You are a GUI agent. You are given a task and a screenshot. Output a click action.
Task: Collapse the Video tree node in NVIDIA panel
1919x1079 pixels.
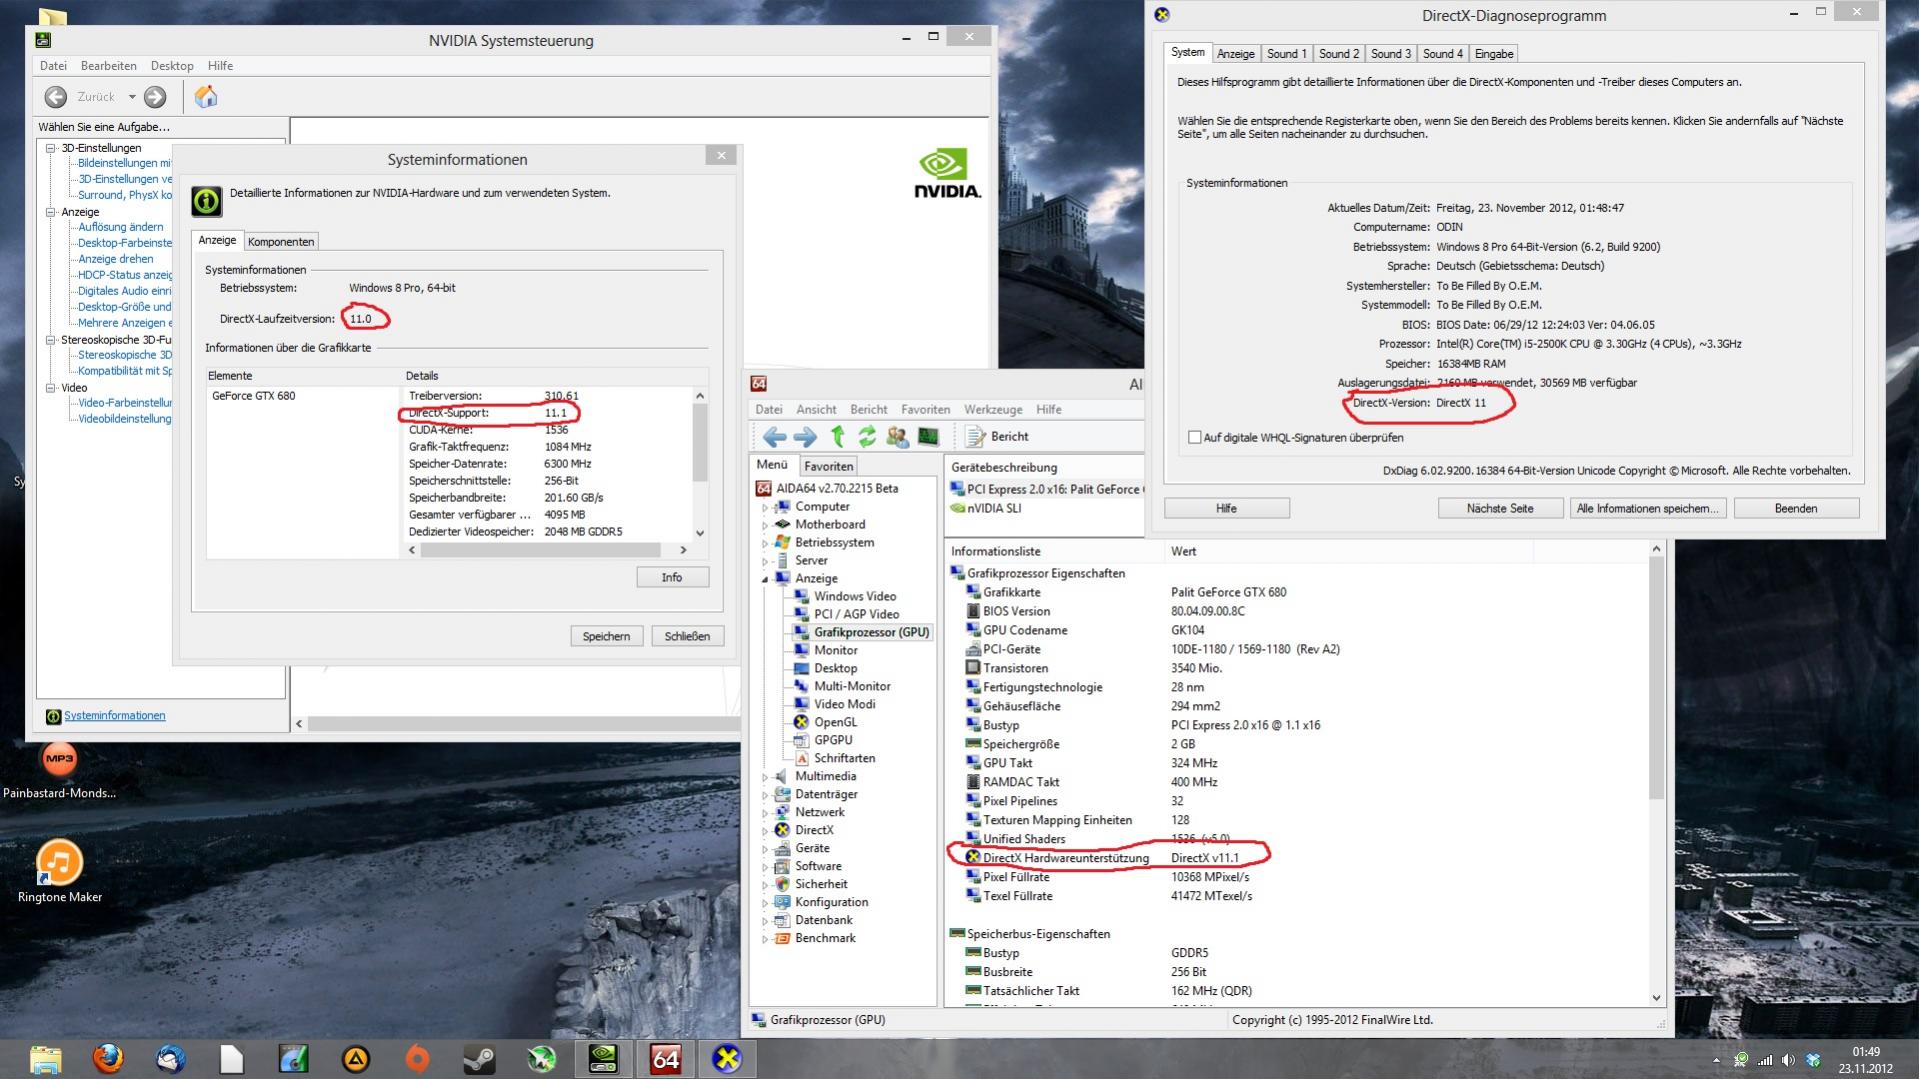[x=51, y=388]
